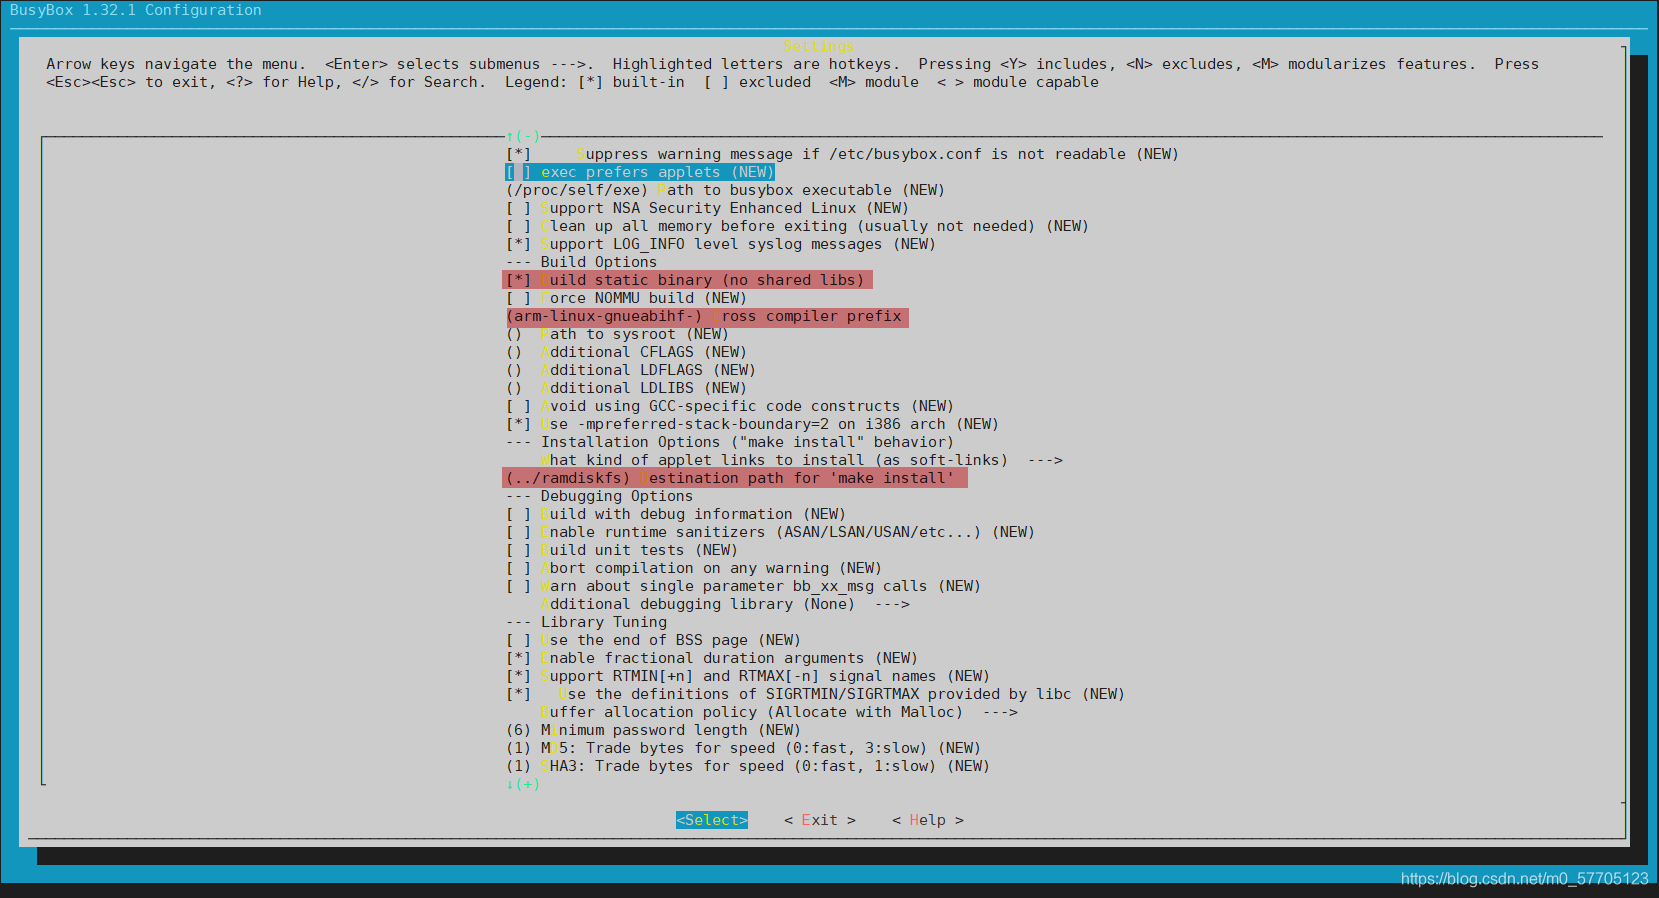The height and width of the screenshot is (898, 1659).
Task: Click 'BusyBox 1.32.1 Configuration' title text
Action: point(136,10)
